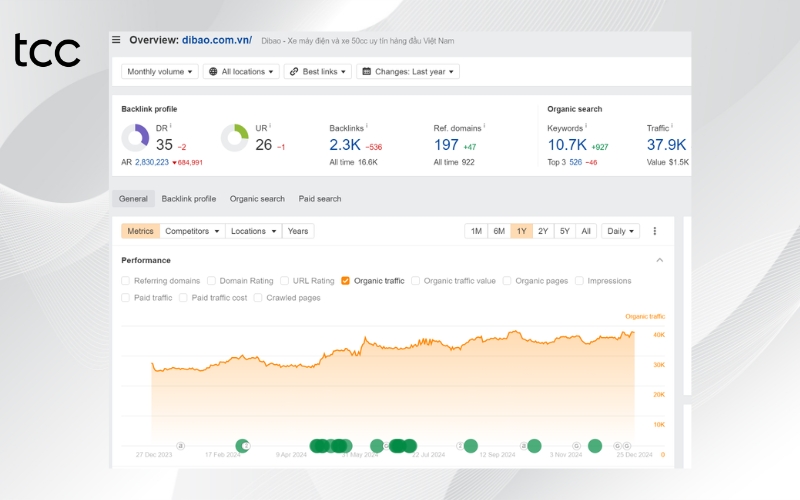The height and width of the screenshot is (500, 800).
Task: Enable Referring domains checkbox
Action: click(126, 281)
